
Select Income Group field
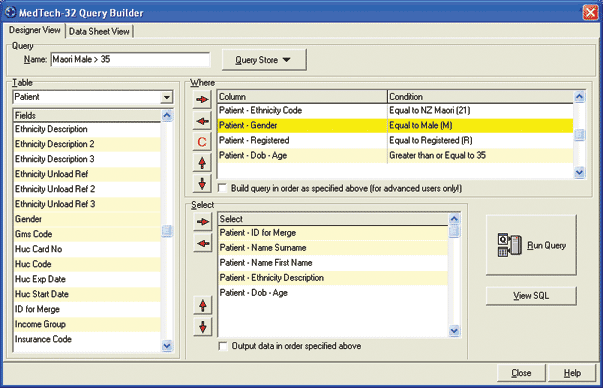pyautogui.click(x=87, y=324)
